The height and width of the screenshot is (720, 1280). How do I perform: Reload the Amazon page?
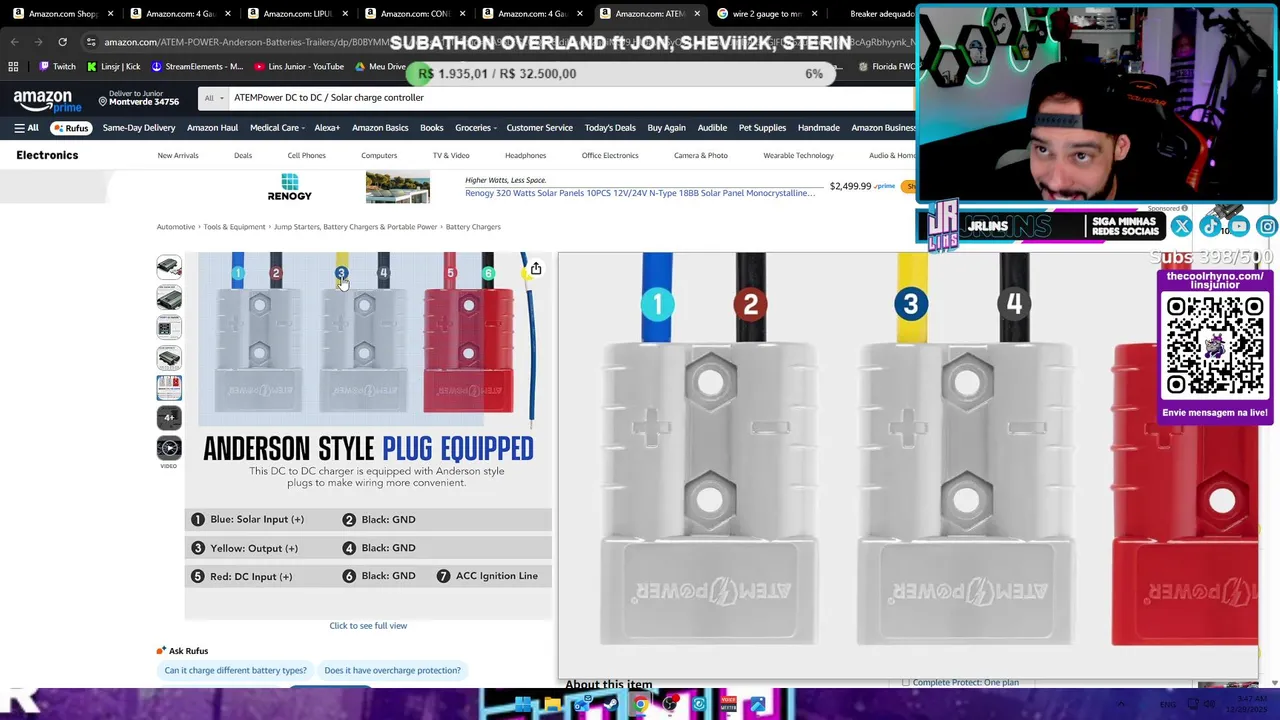click(62, 42)
